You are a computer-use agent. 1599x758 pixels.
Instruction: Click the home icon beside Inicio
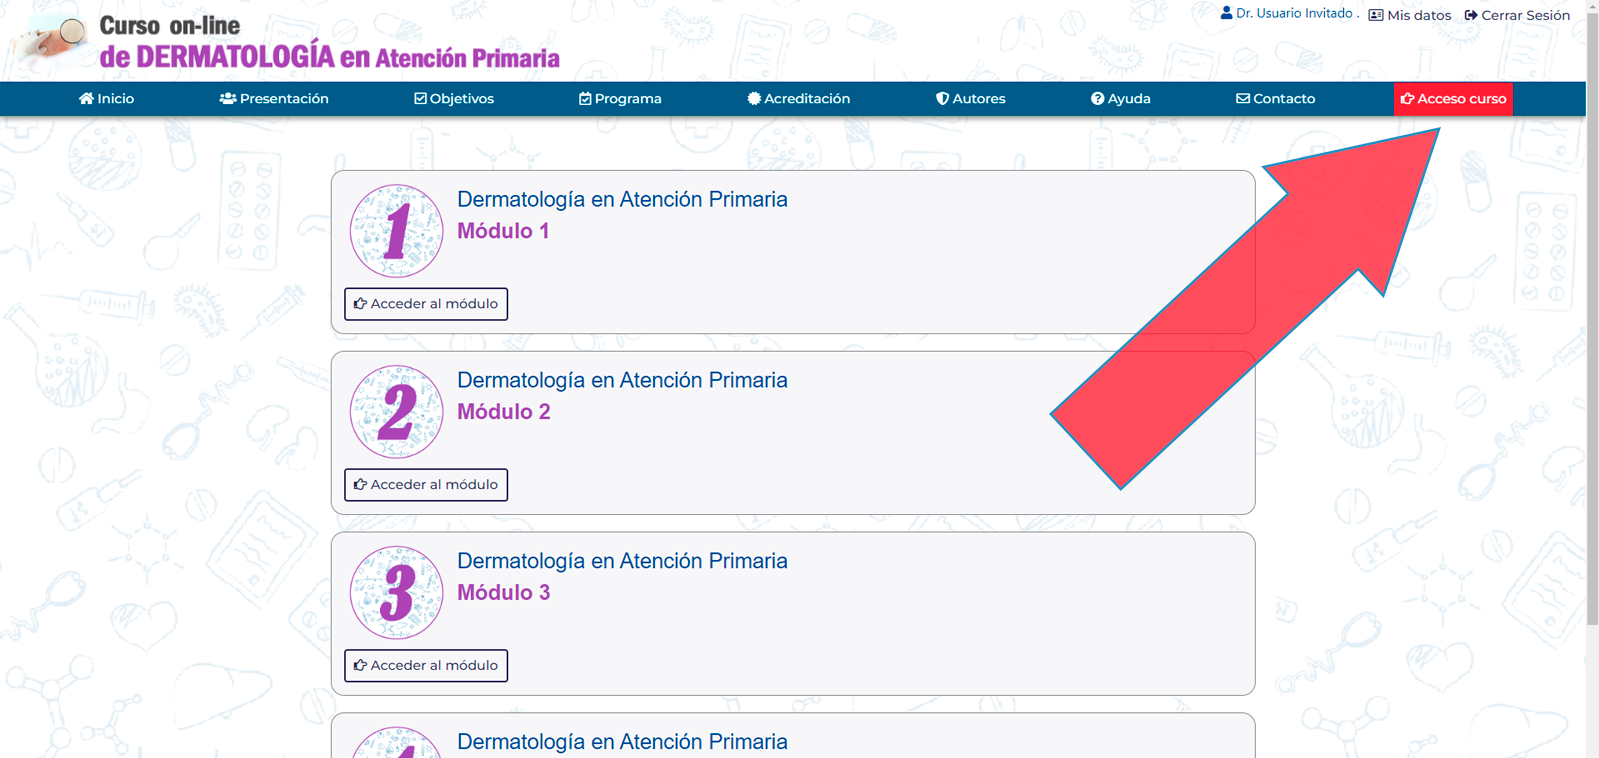(86, 99)
